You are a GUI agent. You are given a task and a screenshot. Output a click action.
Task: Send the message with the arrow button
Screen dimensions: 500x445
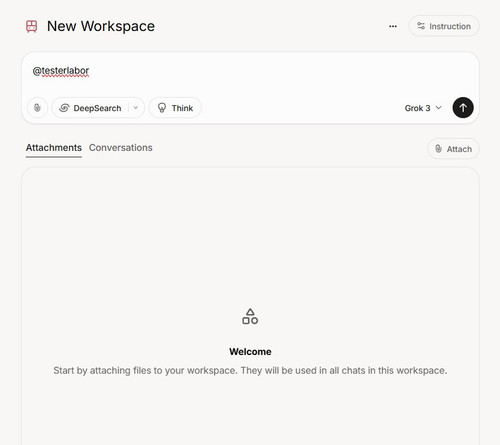[x=463, y=108]
